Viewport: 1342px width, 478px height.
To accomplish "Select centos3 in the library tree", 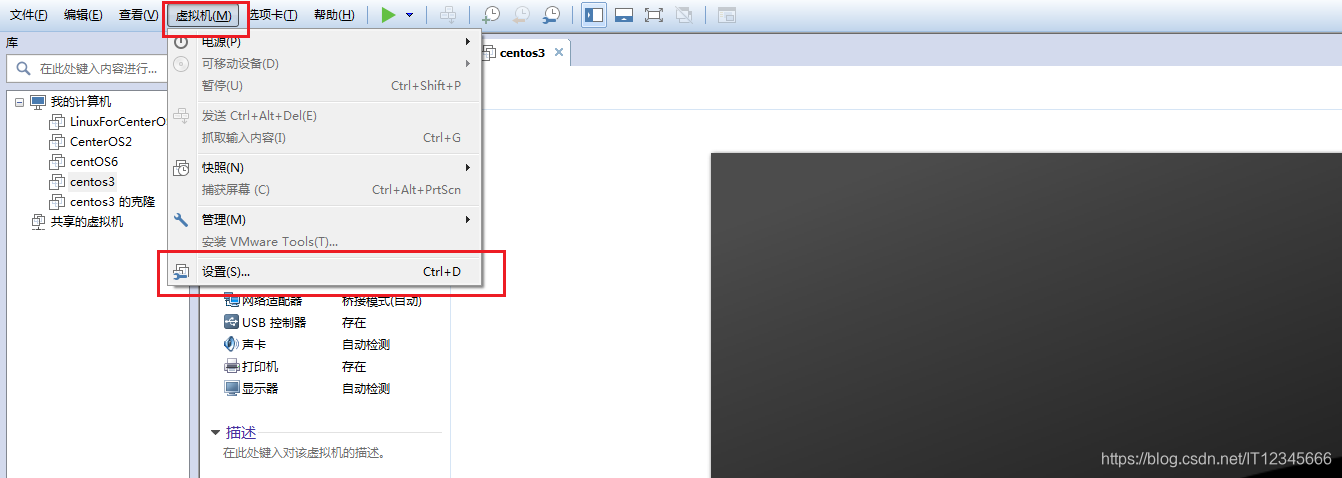I will (x=92, y=182).
